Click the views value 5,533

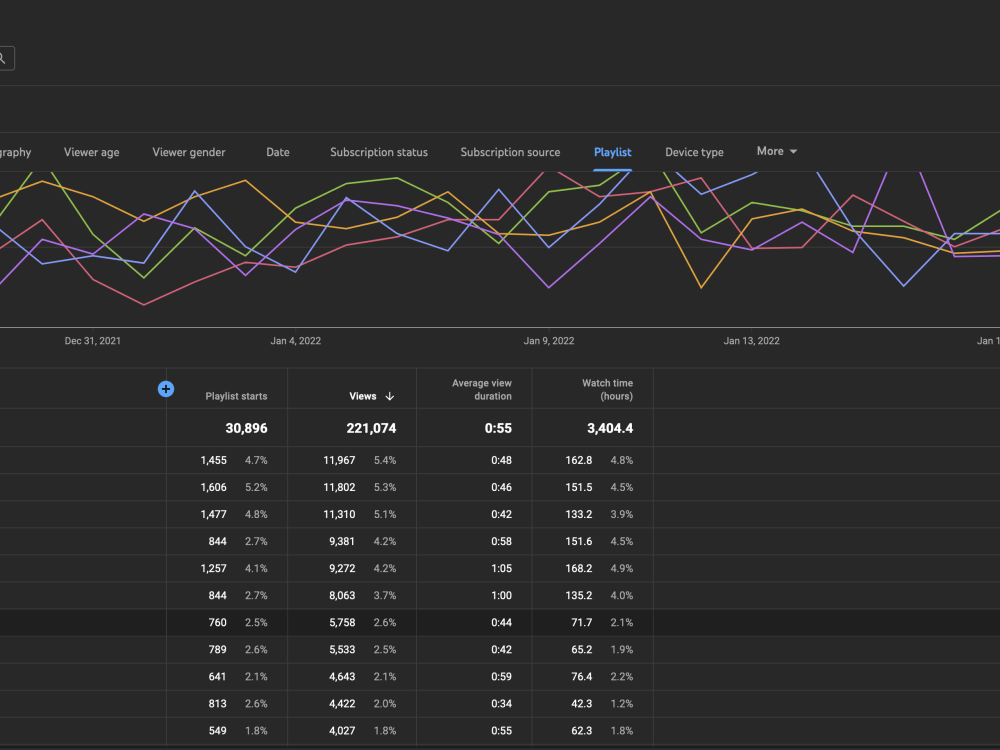click(x=342, y=649)
